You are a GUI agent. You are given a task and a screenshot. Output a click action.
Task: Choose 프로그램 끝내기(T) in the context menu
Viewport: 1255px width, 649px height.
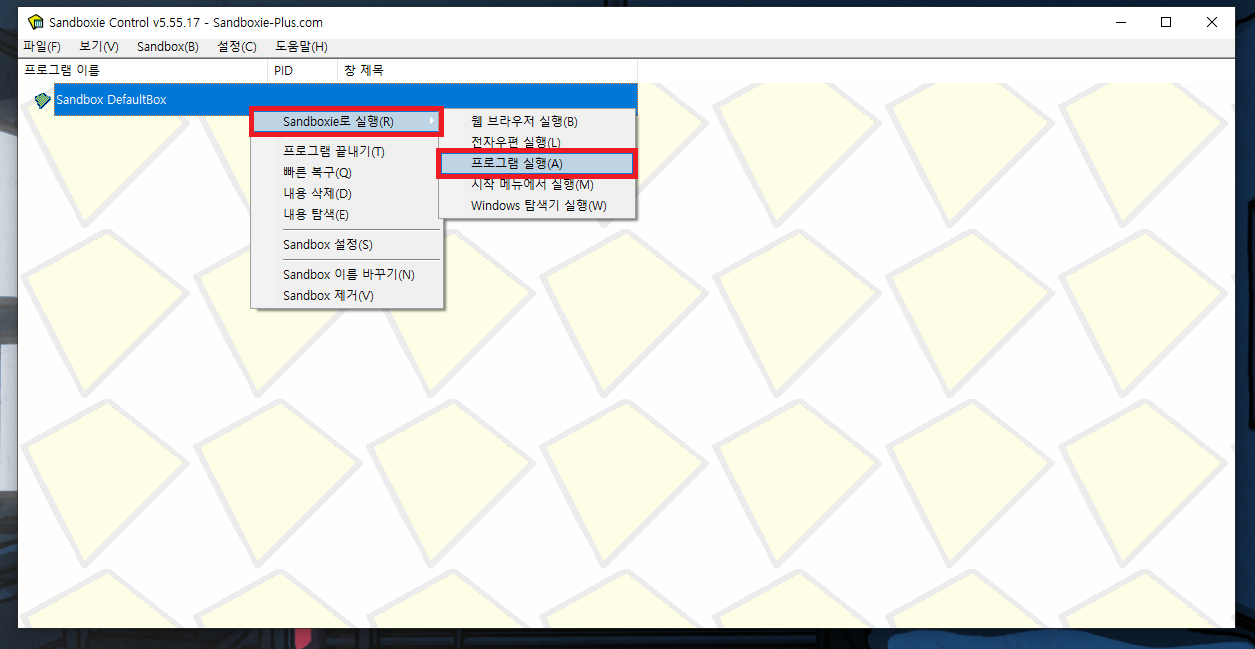pyautogui.click(x=346, y=152)
